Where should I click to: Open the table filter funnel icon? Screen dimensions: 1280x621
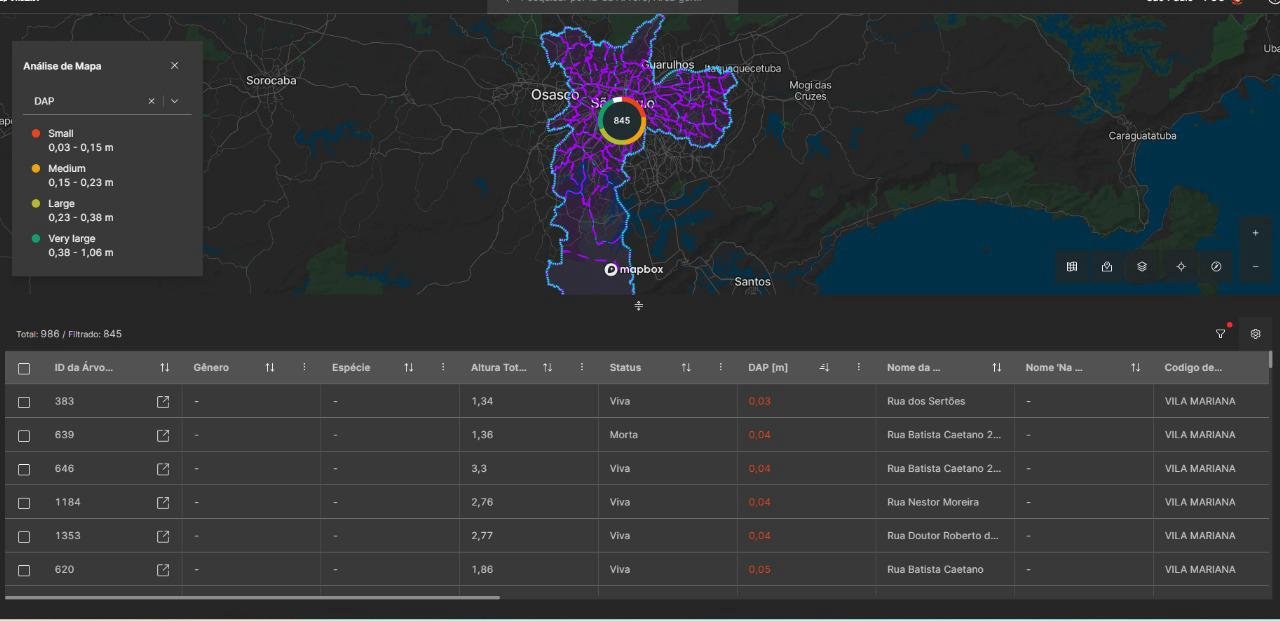point(1221,334)
